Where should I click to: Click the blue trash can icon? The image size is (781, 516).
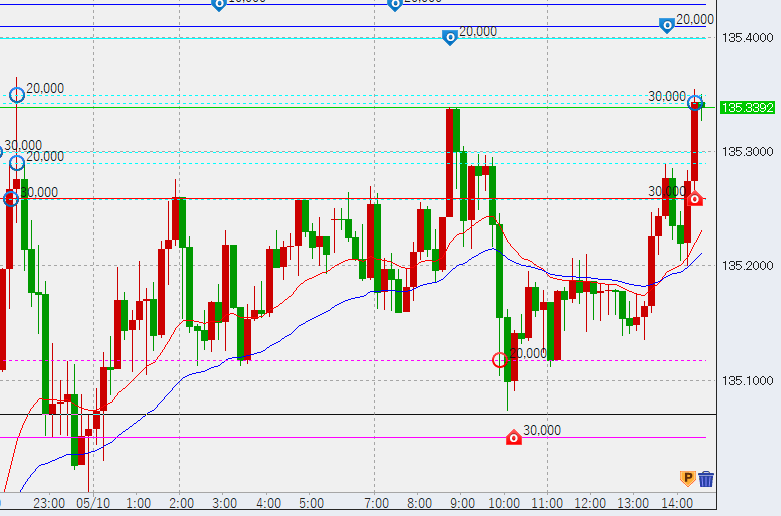706,479
